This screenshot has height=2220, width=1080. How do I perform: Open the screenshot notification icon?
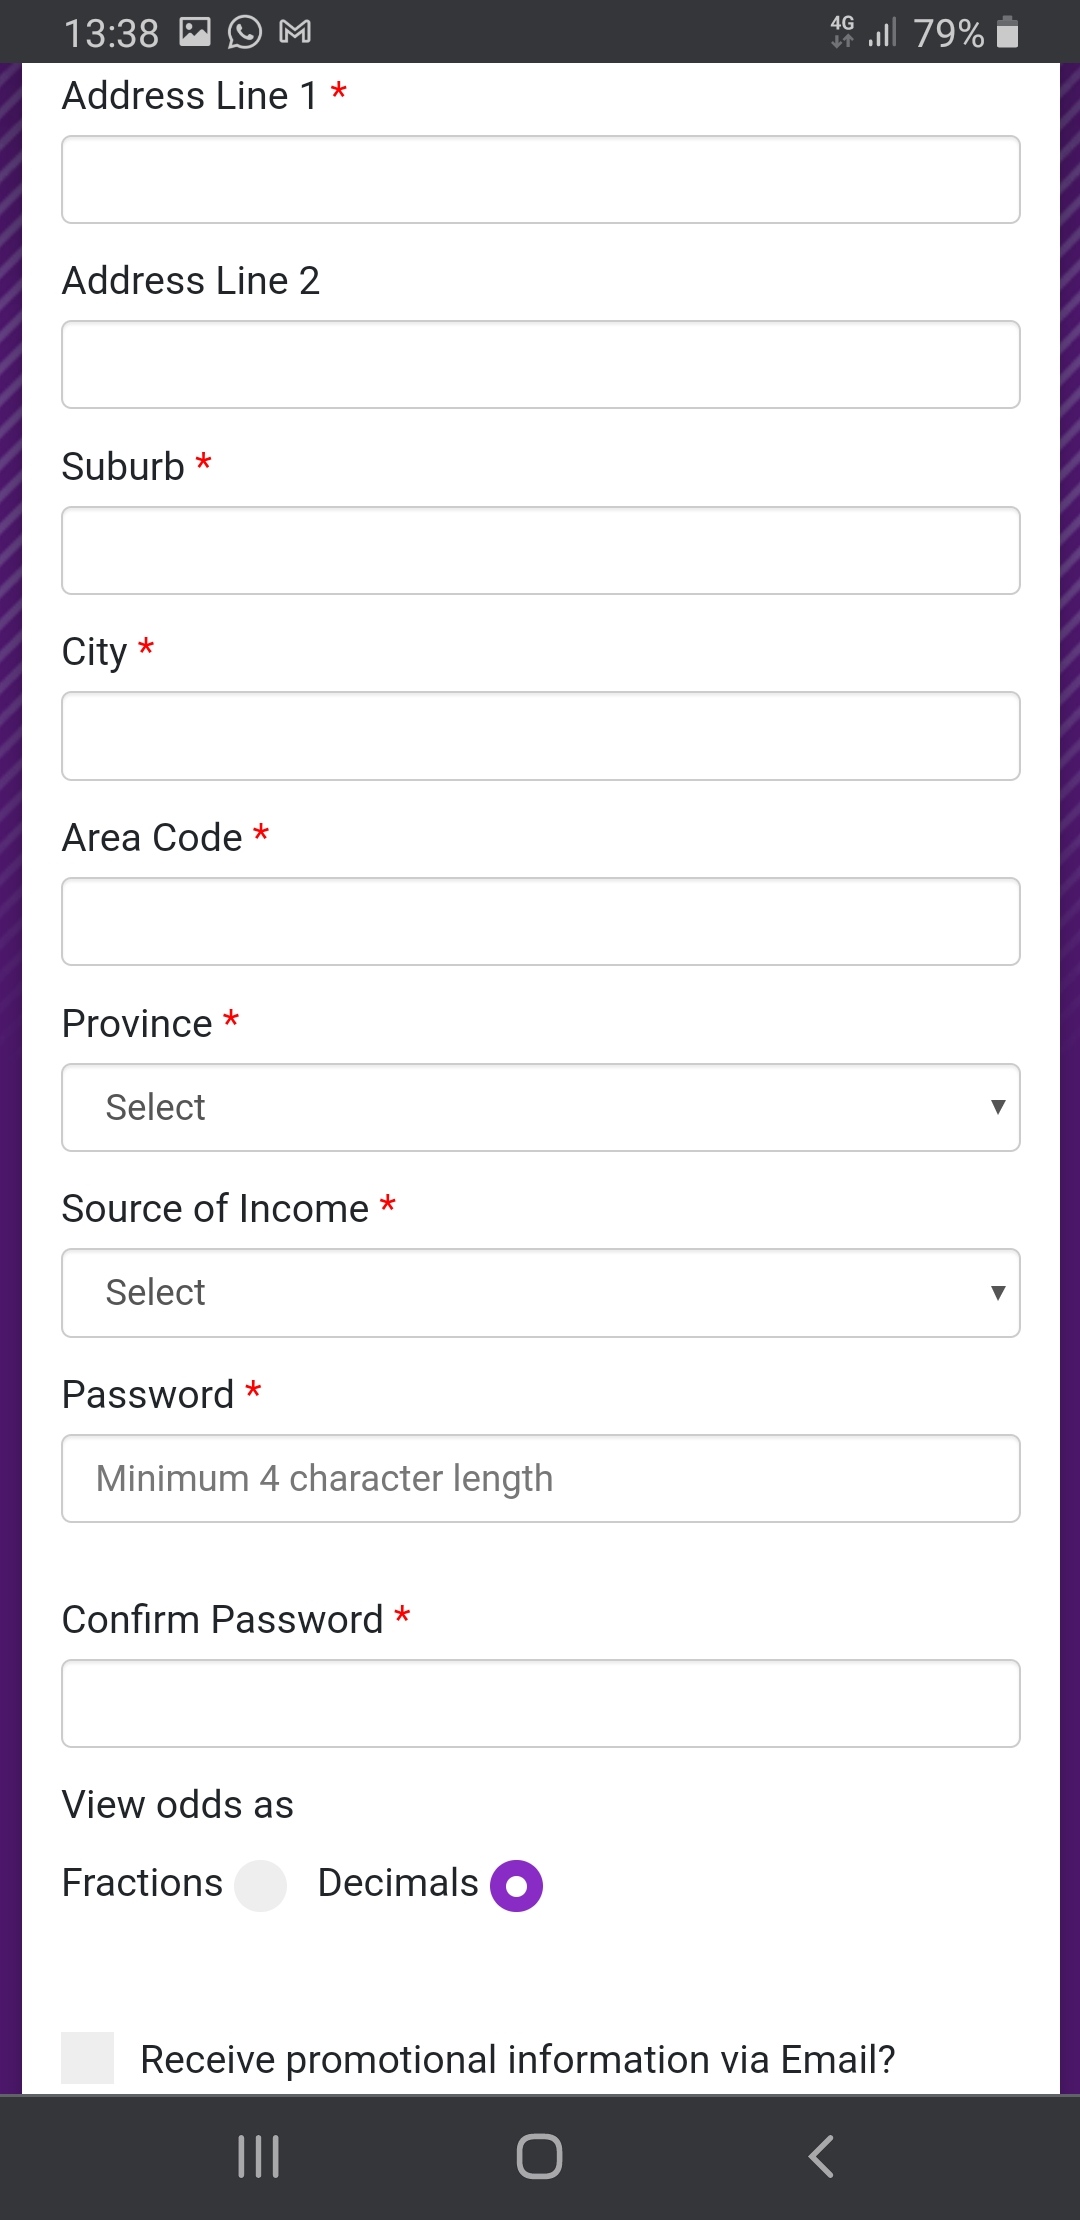197,31
